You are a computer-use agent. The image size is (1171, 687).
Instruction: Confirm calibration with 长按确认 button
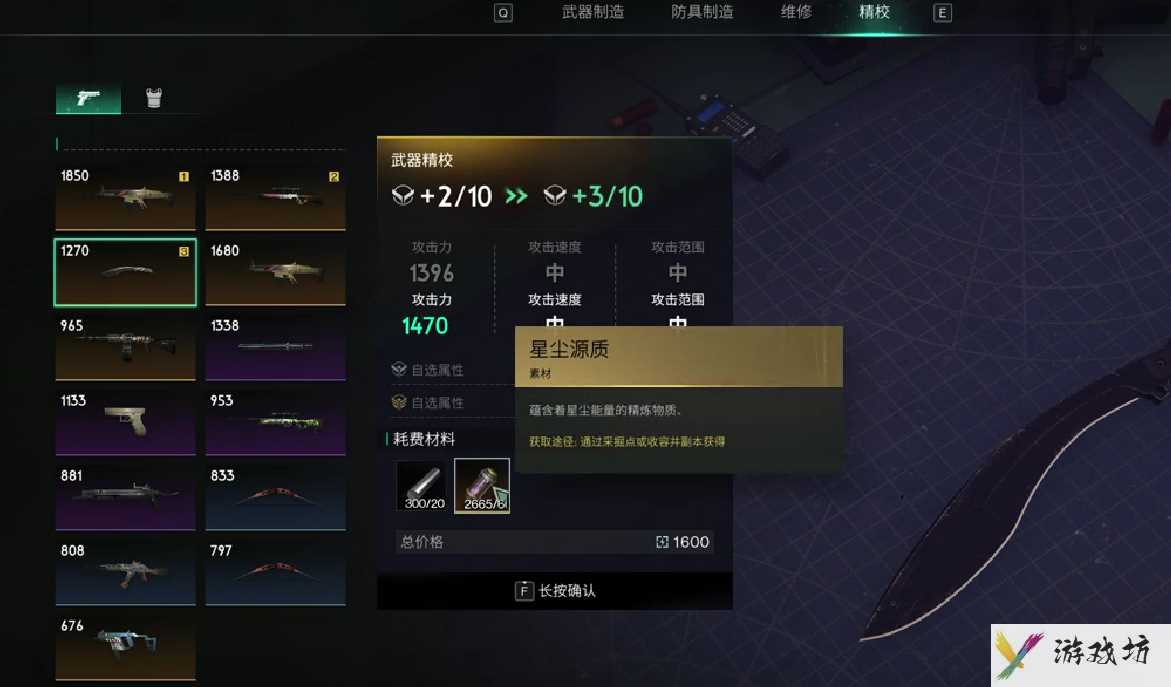point(555,591)
